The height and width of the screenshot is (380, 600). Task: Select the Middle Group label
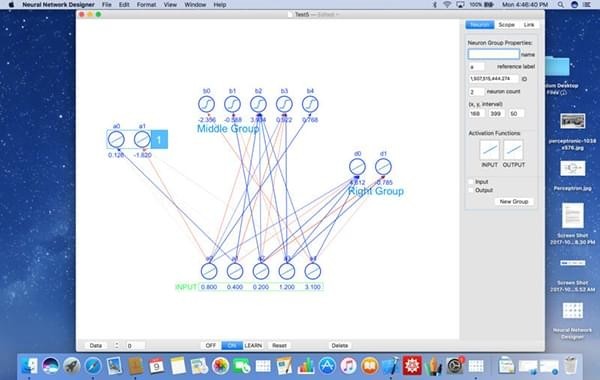point(228,129)
